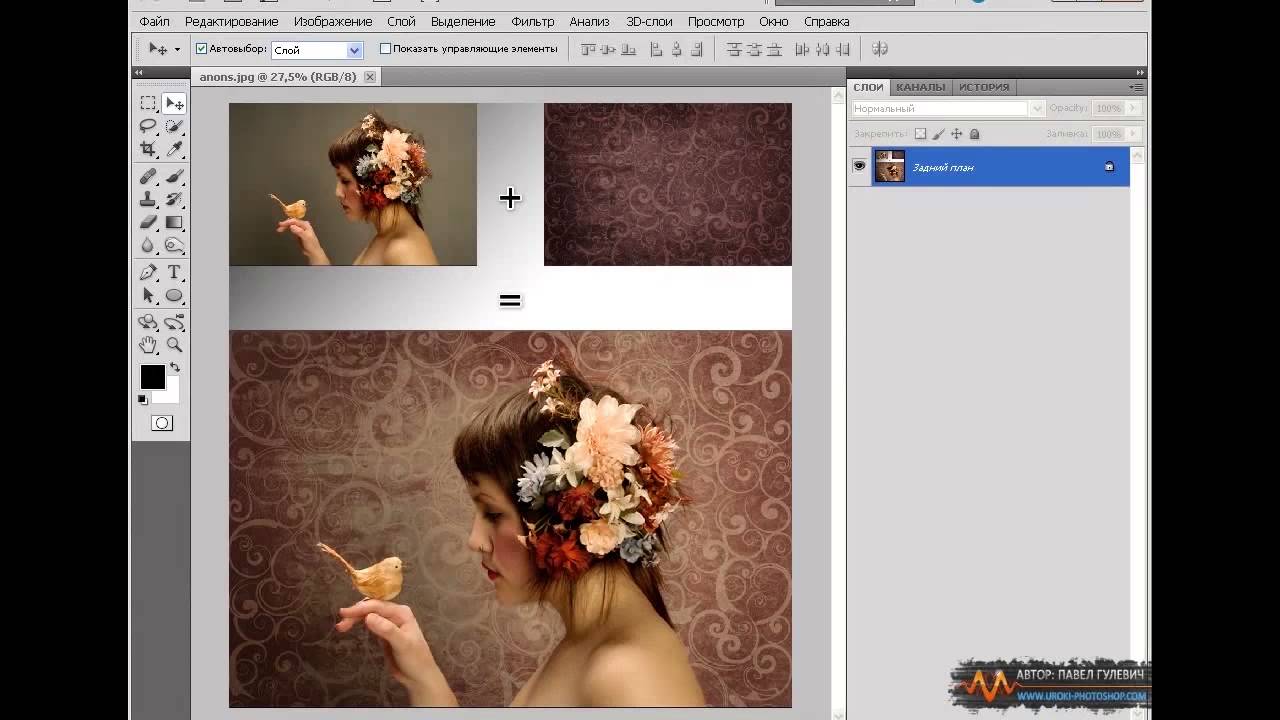
Task: Select the Dodge tool
Action: [x=174, y=245]
